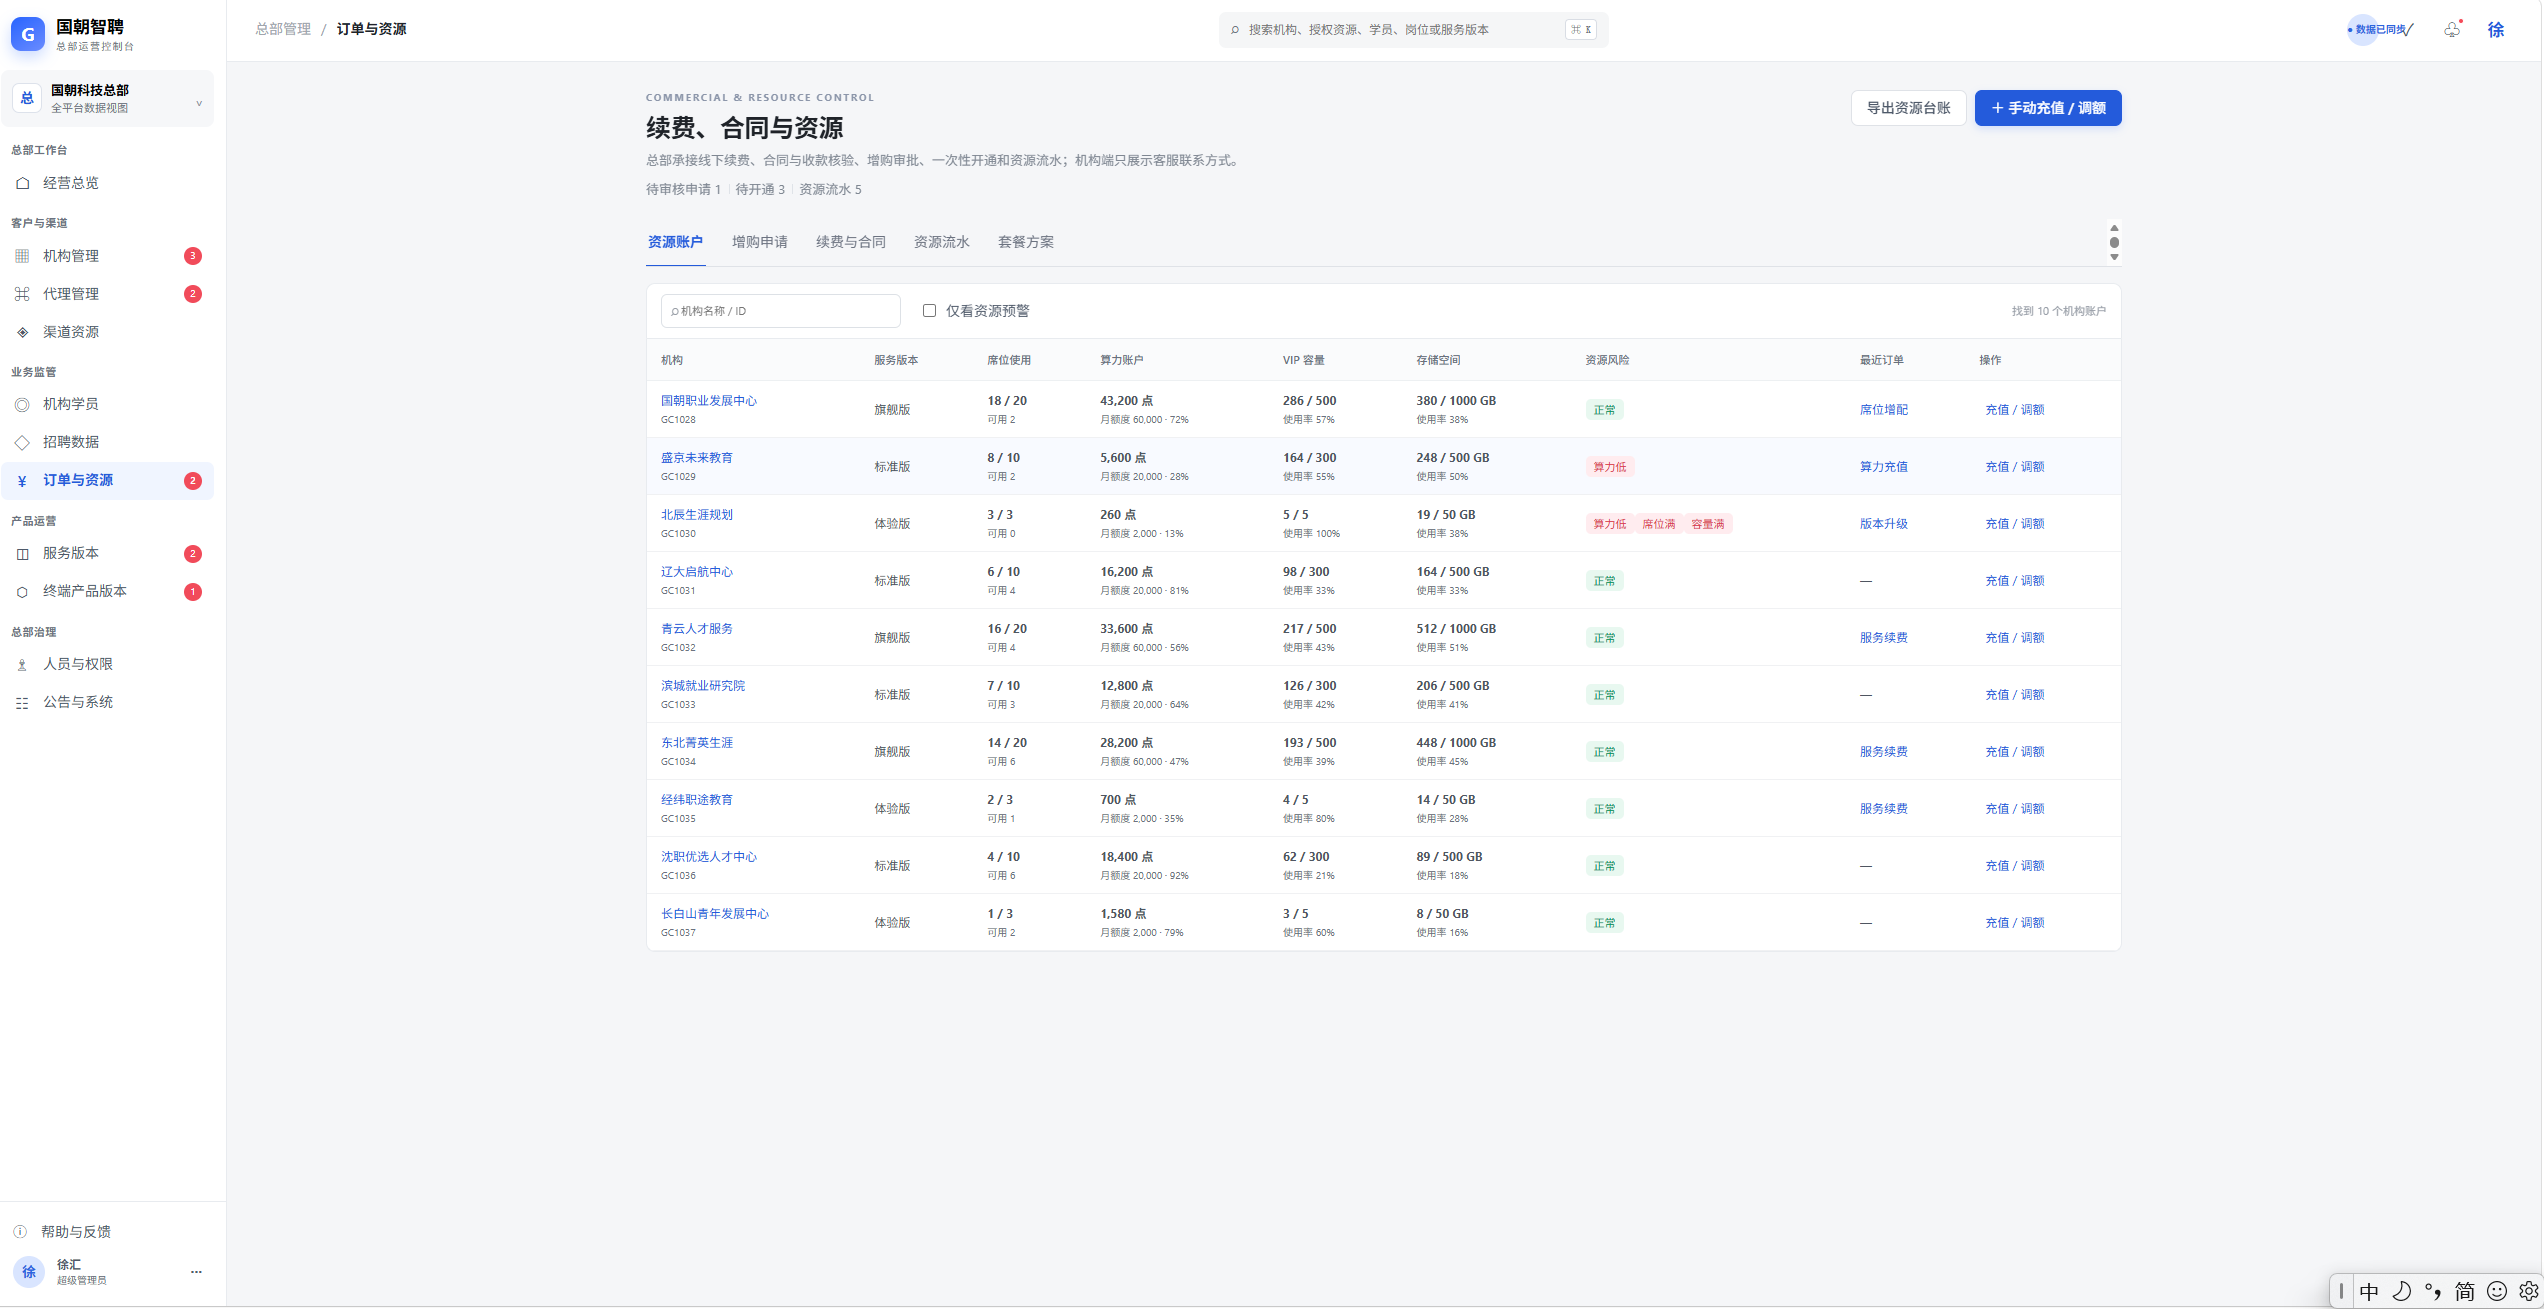Open 人员与权限 in the sidebar
Screen dimensions: 2544x1309
tap(107, 664)
